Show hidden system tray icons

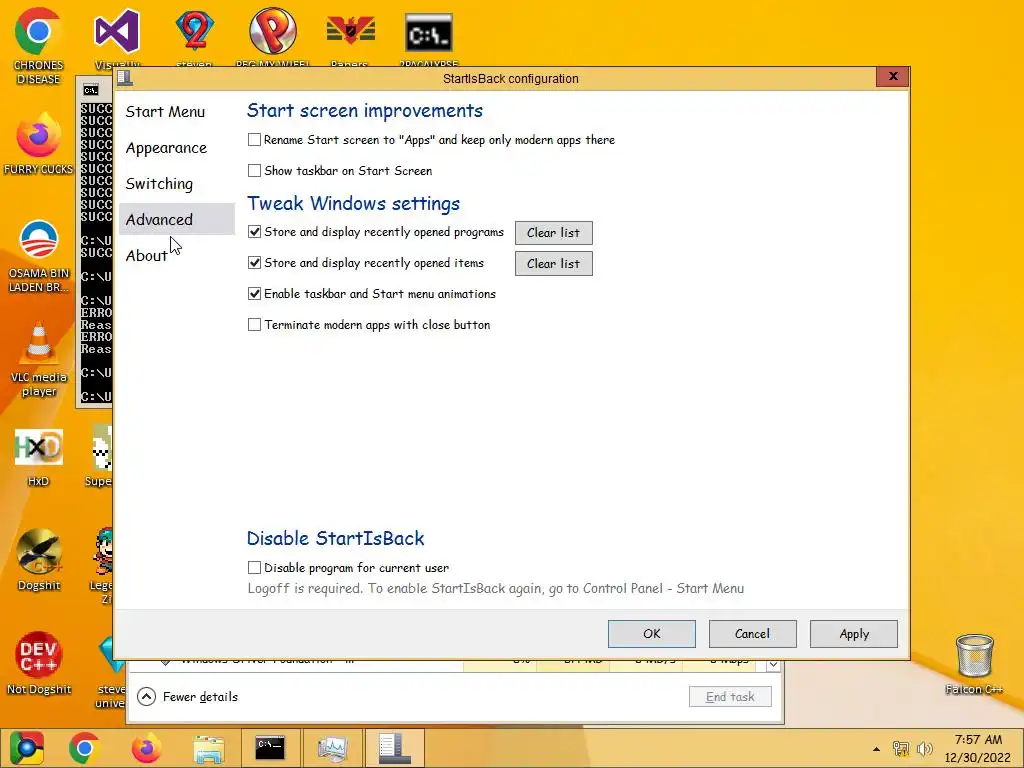[876, 749]
